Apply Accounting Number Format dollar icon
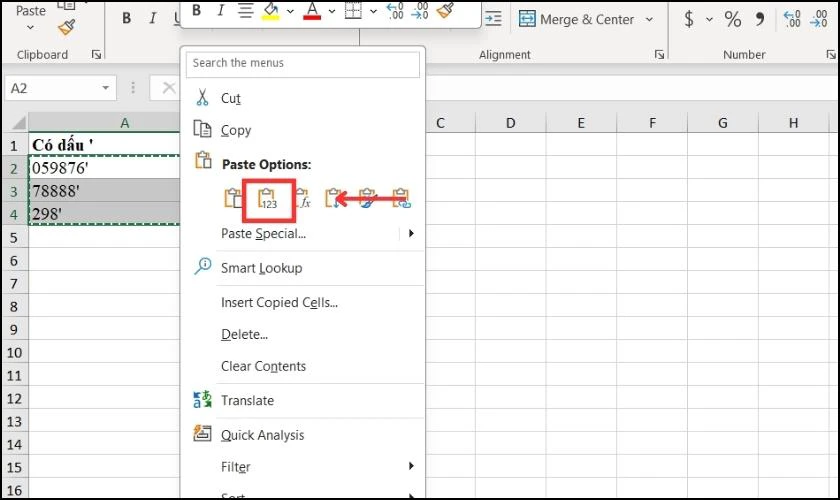Viewport: 840px width, 500px height. (689, 19)
